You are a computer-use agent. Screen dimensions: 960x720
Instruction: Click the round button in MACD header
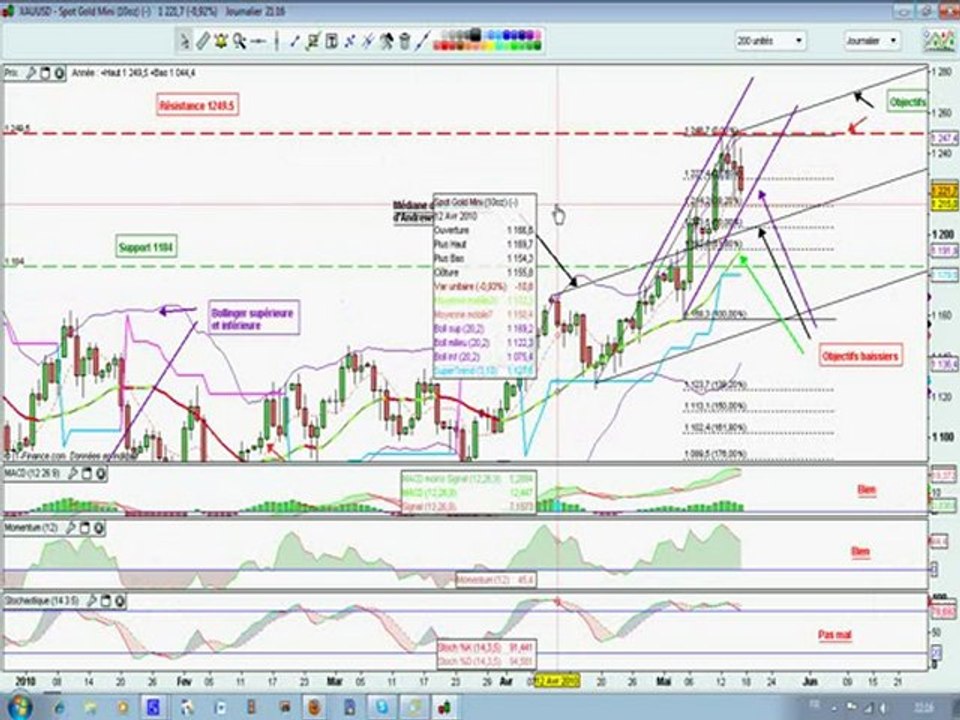click(x=100, y=473)
